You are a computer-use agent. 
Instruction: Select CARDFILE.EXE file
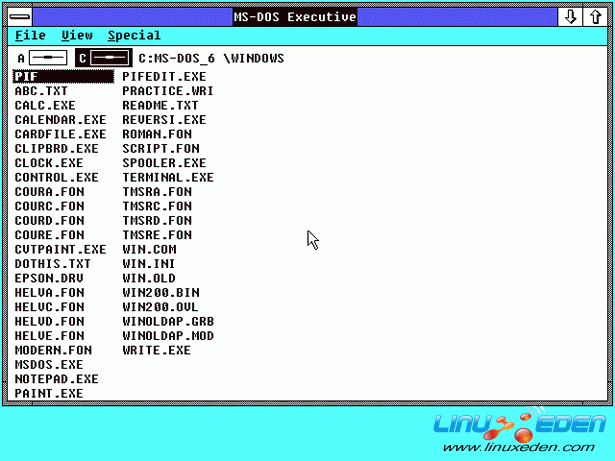[60, 134]
